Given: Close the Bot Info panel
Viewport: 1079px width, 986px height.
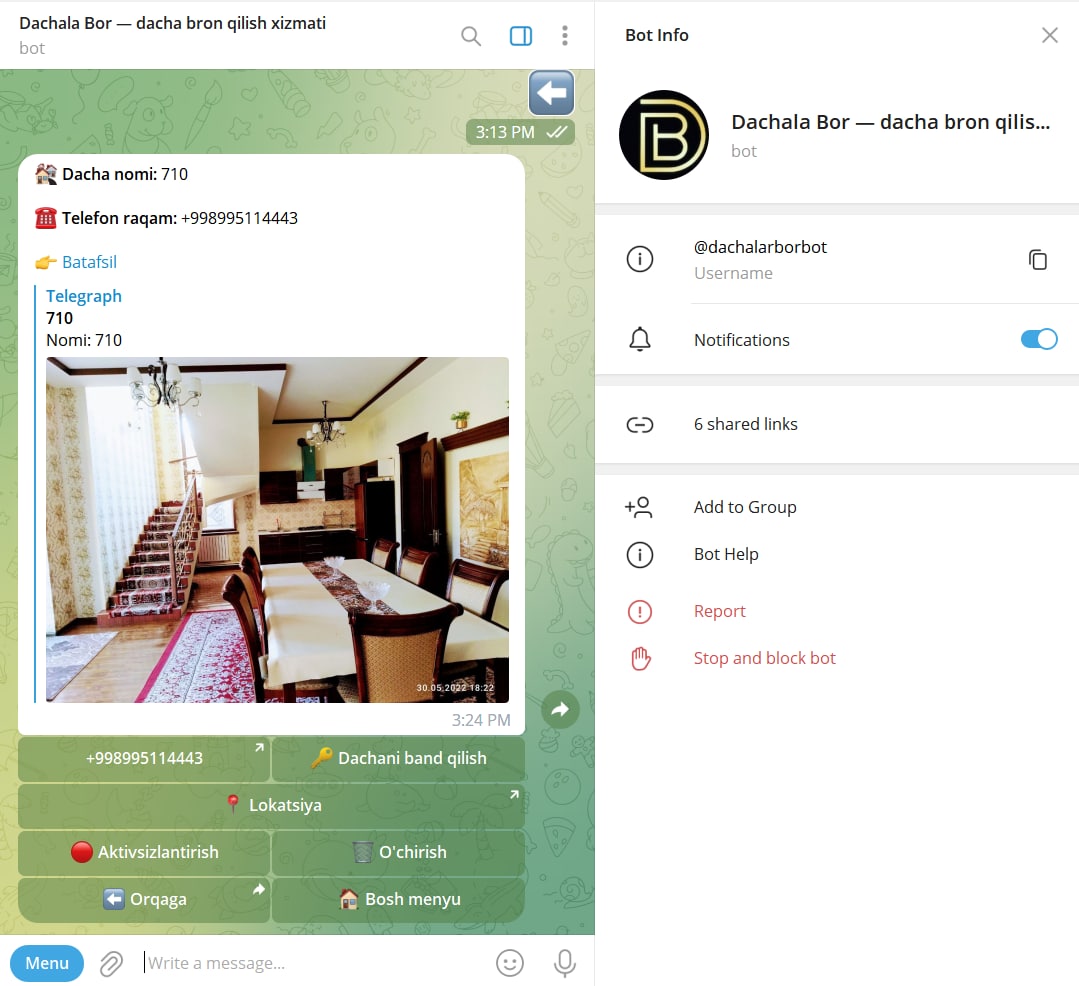Looking at the screenshot, I should [x=1049, y=35].
